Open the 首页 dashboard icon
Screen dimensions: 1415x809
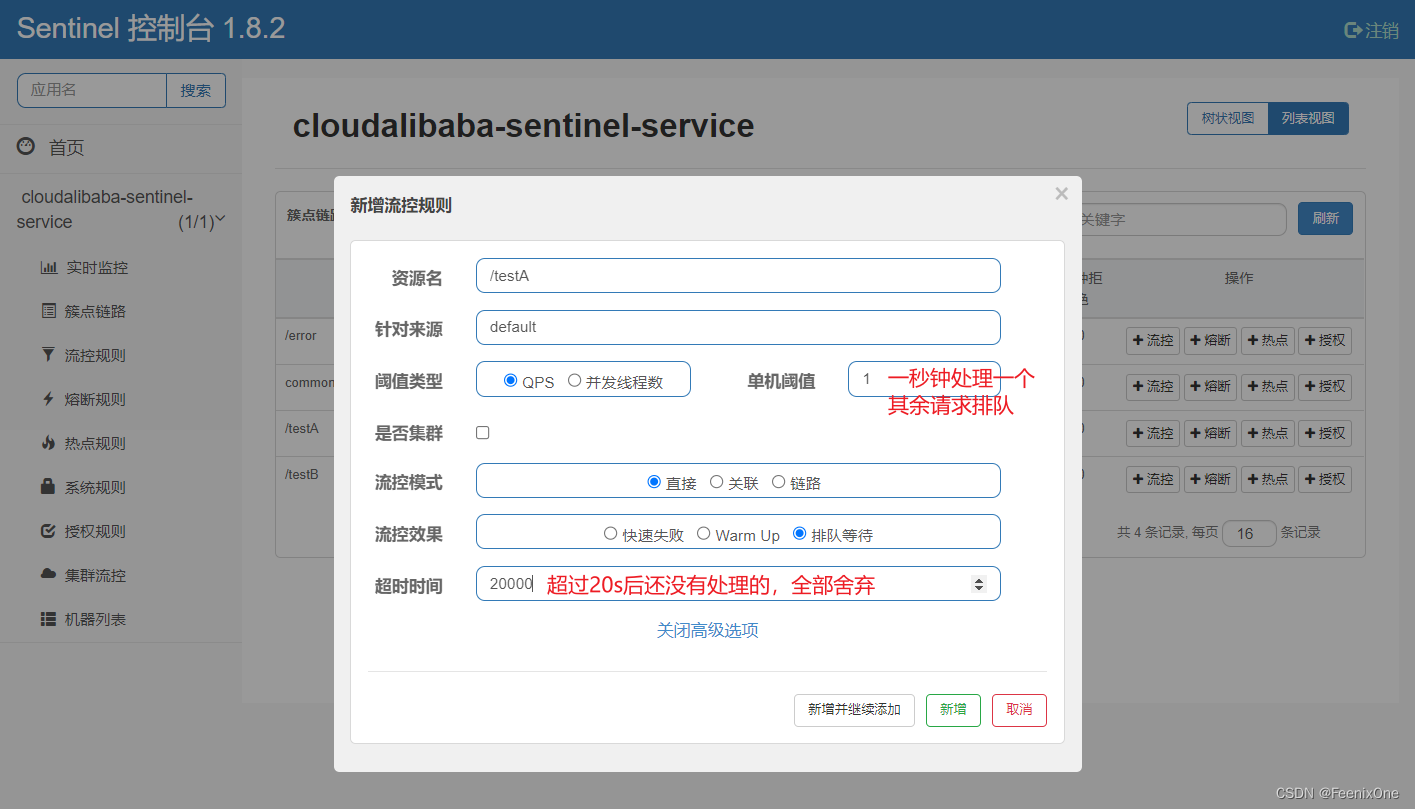tap(26, 147)
